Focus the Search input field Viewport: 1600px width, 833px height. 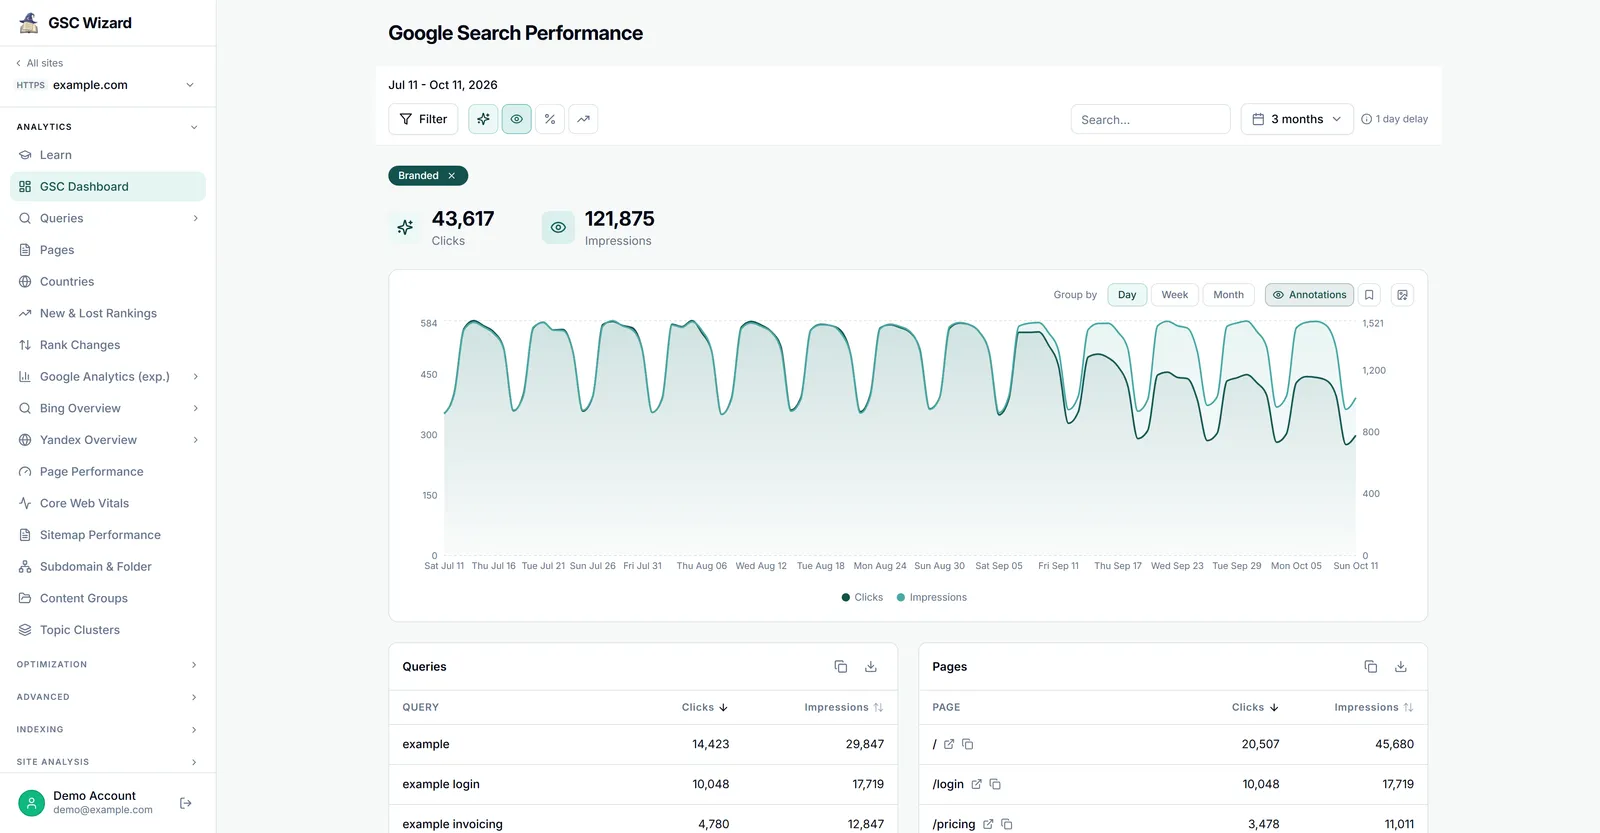1151,119
